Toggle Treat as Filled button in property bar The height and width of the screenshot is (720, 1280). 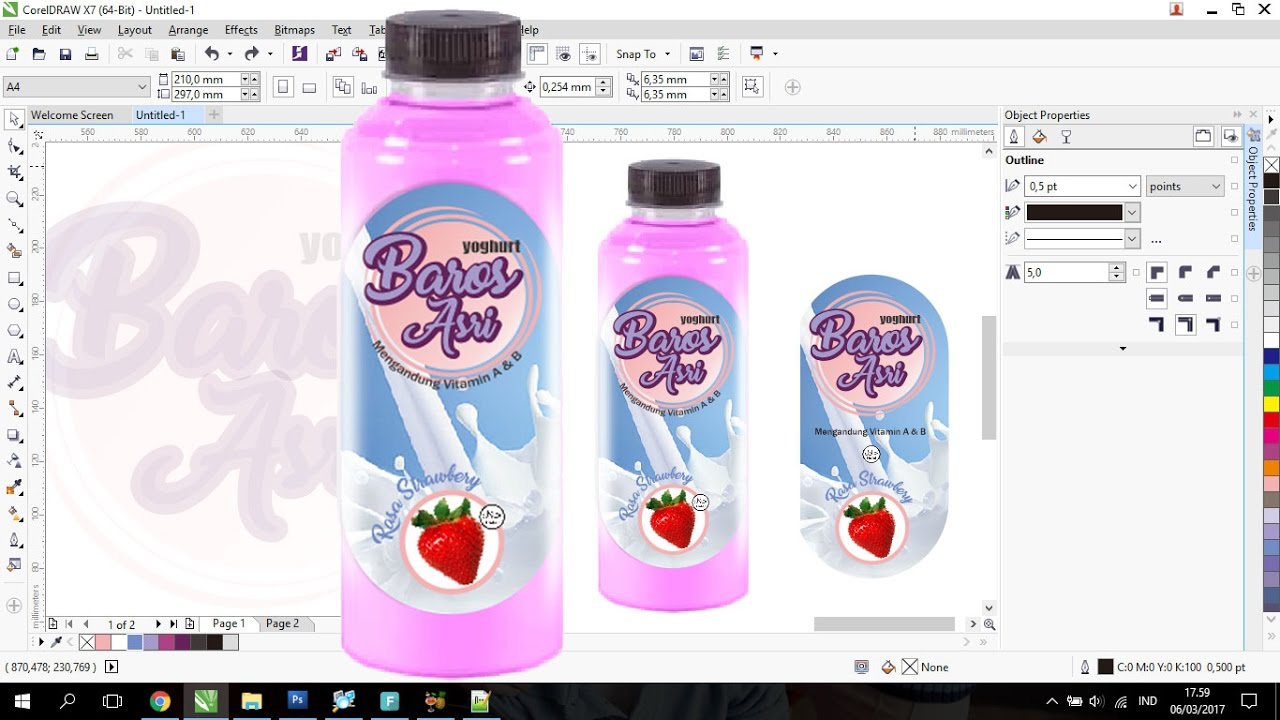pyautogui.click(x=752, y=87)
